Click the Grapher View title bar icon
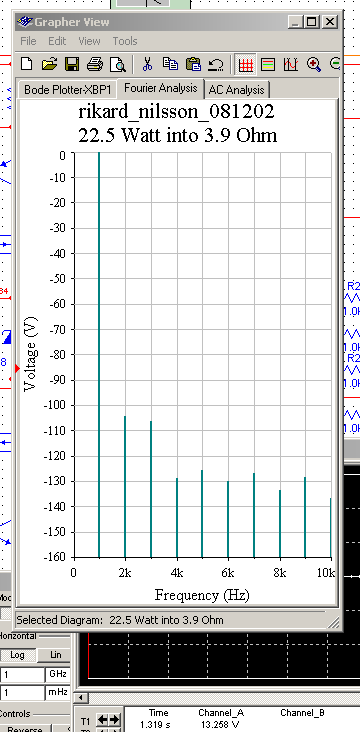Viewport: 360px width, 732px height. tap(26, 22)
